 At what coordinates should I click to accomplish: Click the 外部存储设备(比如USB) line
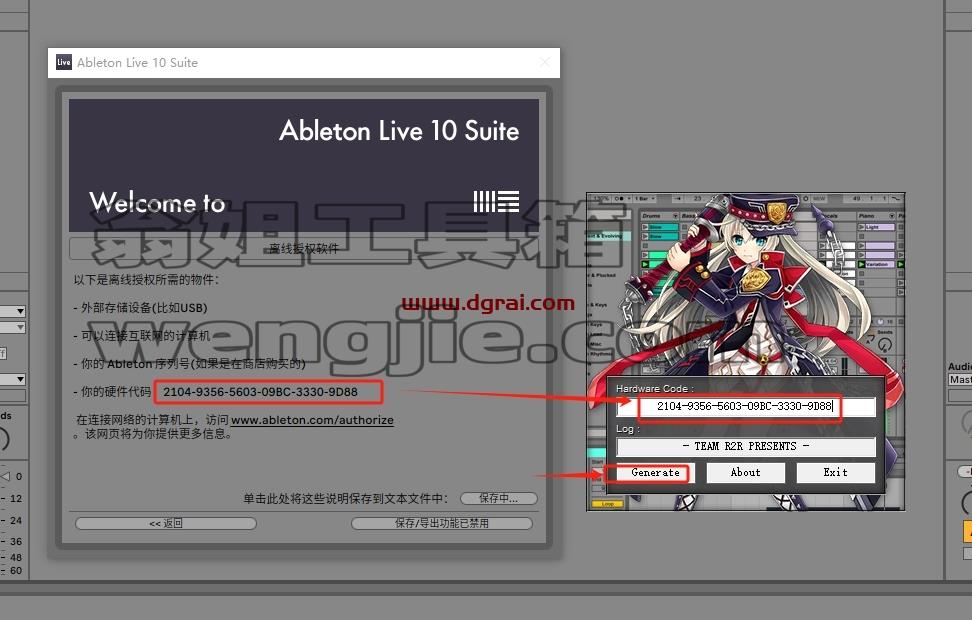(140, 308)
